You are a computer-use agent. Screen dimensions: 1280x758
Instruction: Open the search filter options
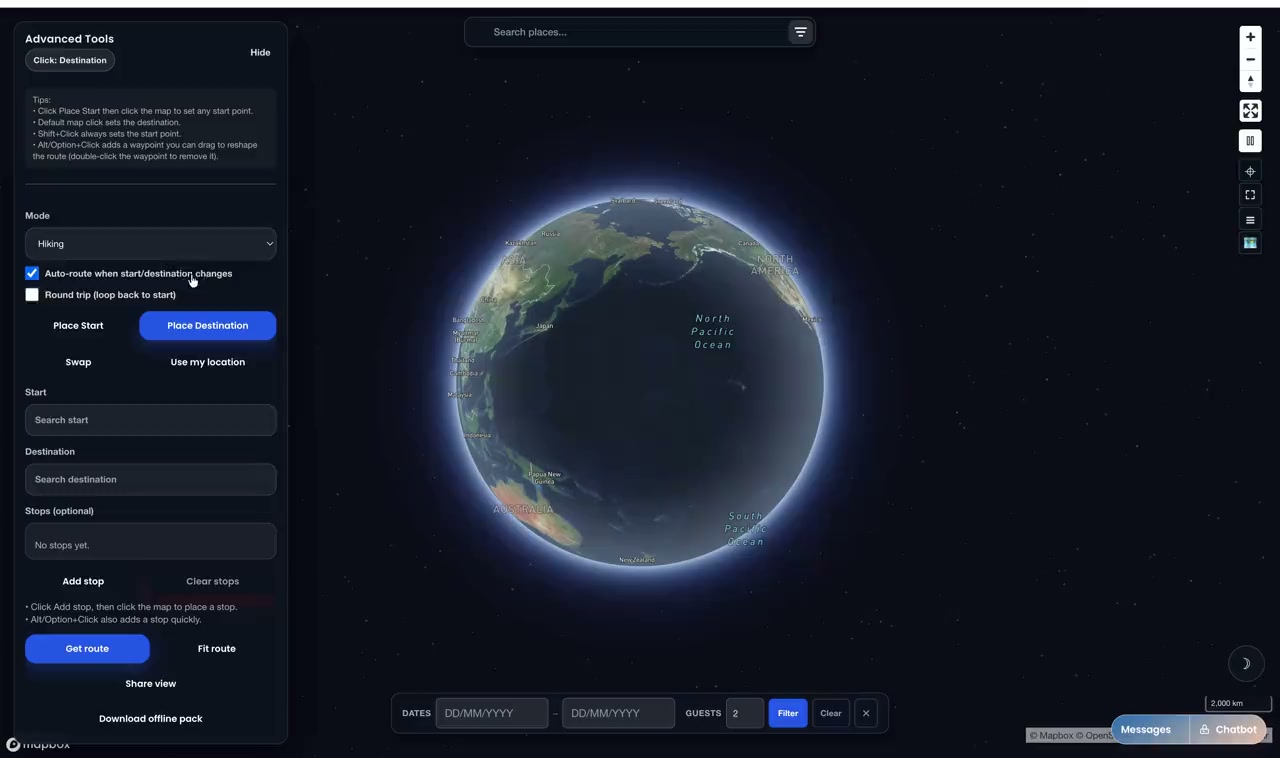pos(800,31)
